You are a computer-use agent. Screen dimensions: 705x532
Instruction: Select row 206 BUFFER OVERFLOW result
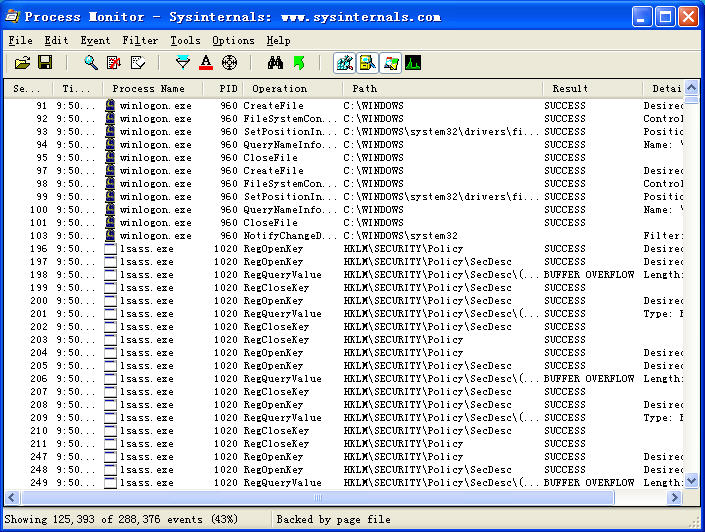point(589,379)
